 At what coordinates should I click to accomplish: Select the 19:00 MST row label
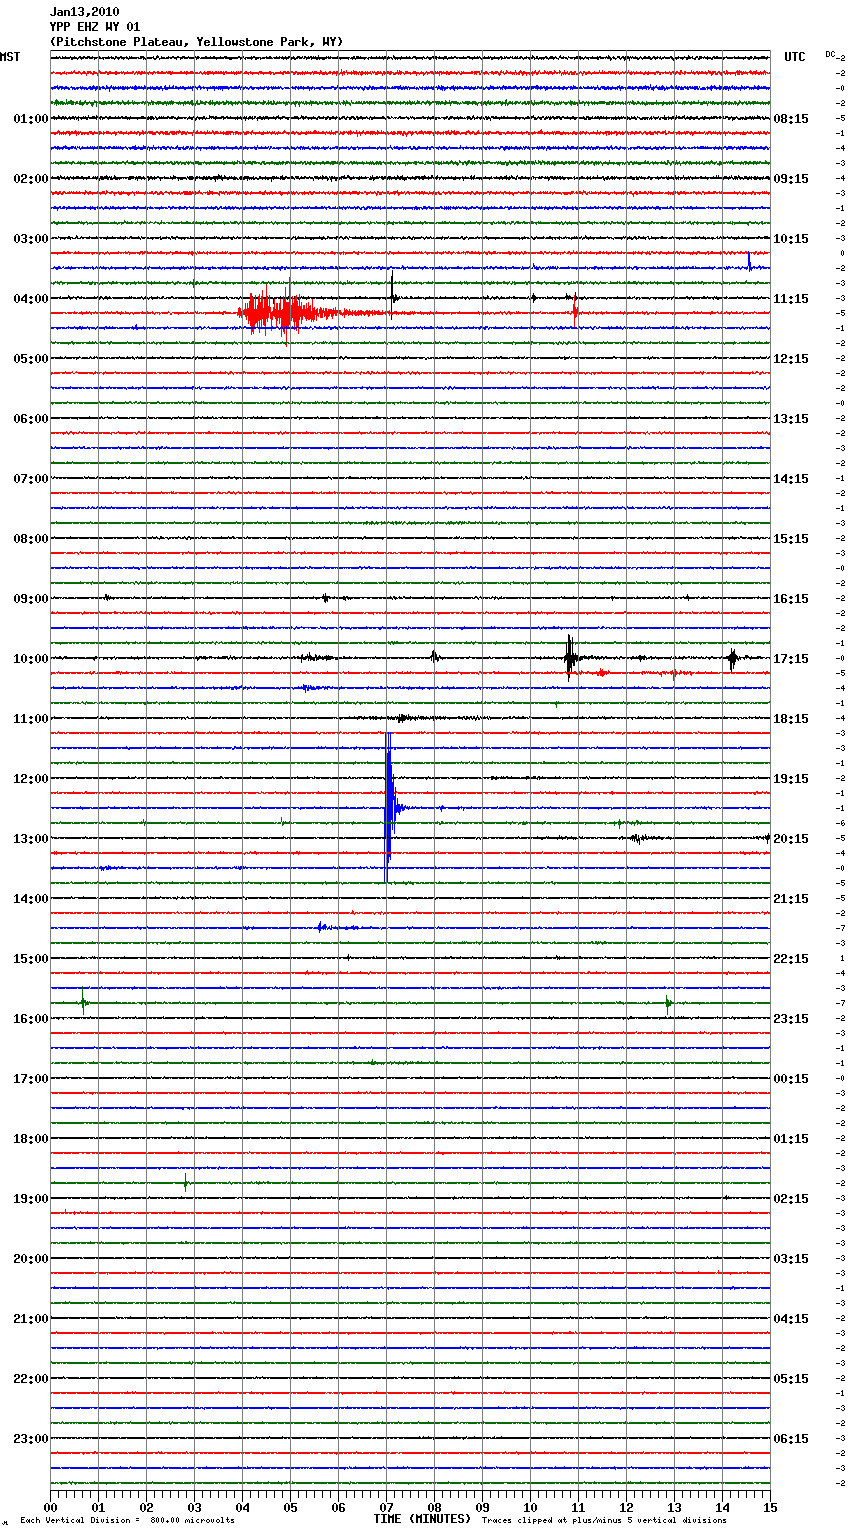pos(30,1199)
